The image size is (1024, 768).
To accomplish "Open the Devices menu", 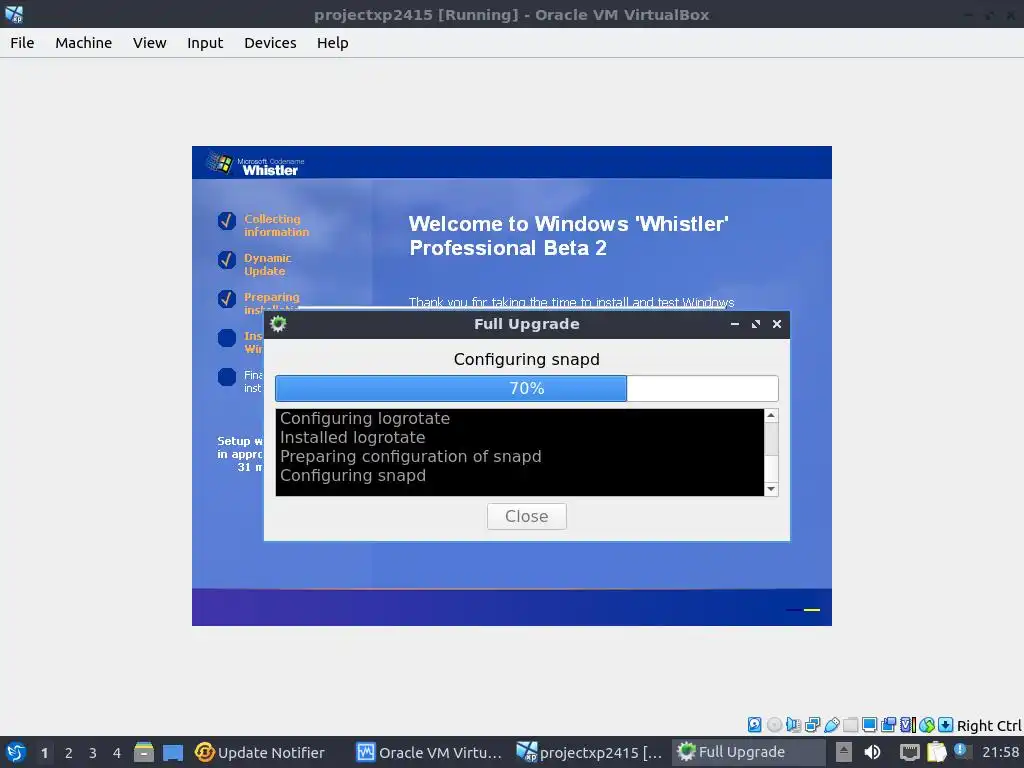I will click(270, 42).
